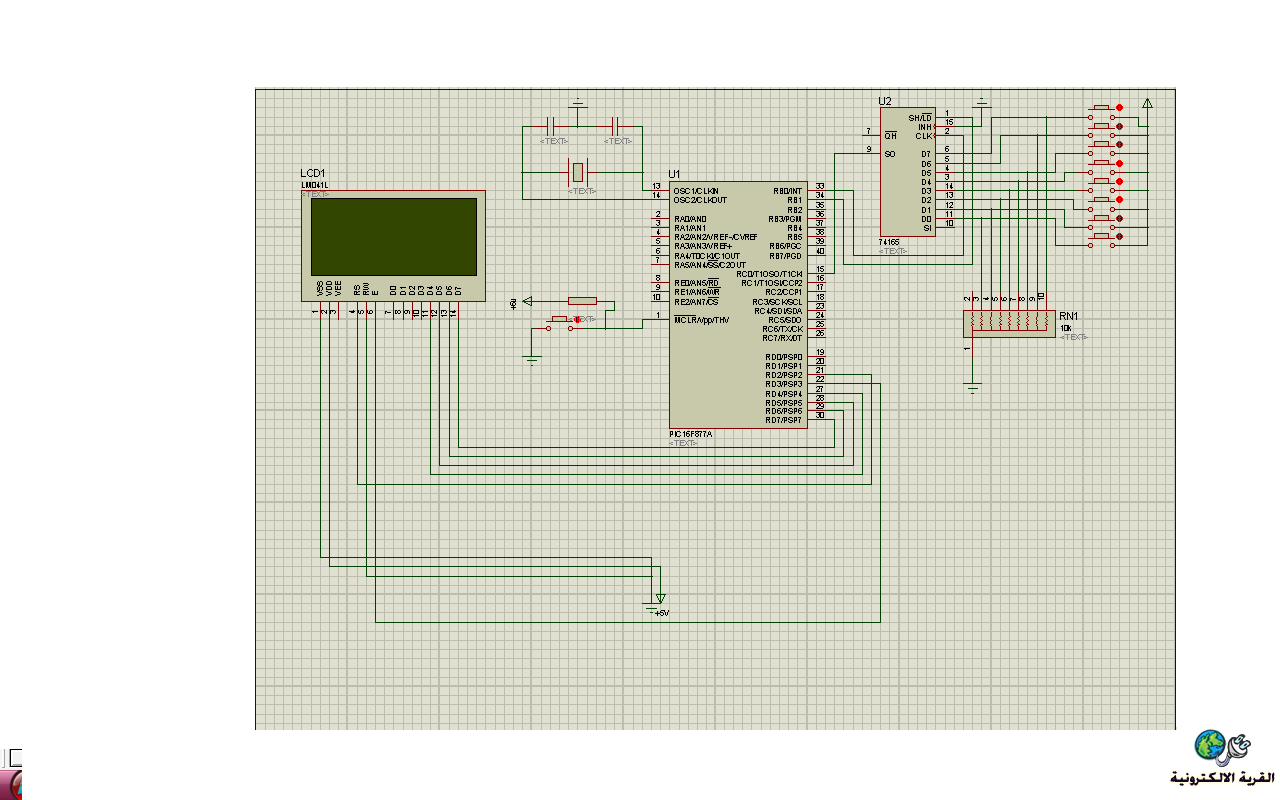This screenshot has width=1280, height=800.
Task: Select the MCLR pull-up resistor
Action: (x=582, y=300)
